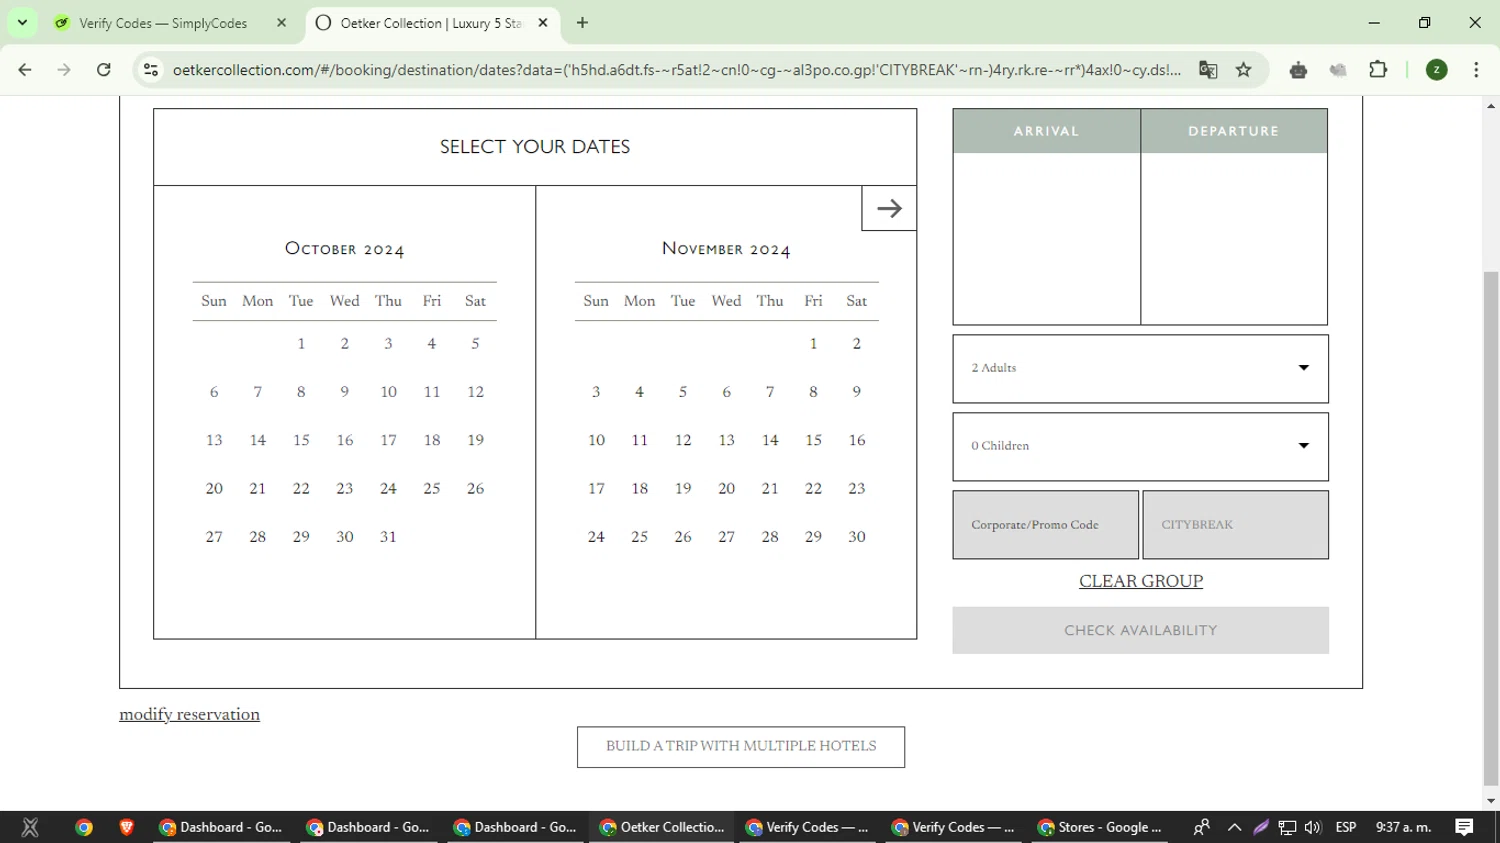This screenshot has width=1500, height=843.
Task: Select the DEPARTURE header
Action: point(1234,131)
